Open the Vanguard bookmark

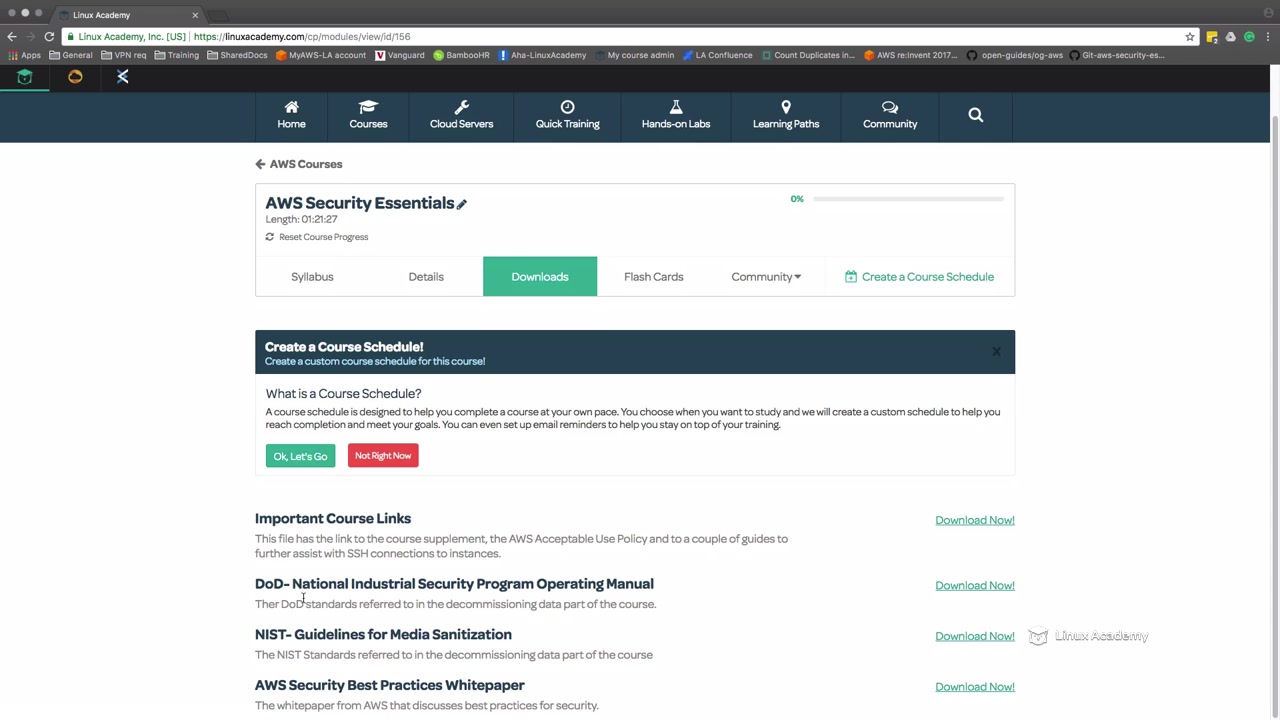click(400, 55)
